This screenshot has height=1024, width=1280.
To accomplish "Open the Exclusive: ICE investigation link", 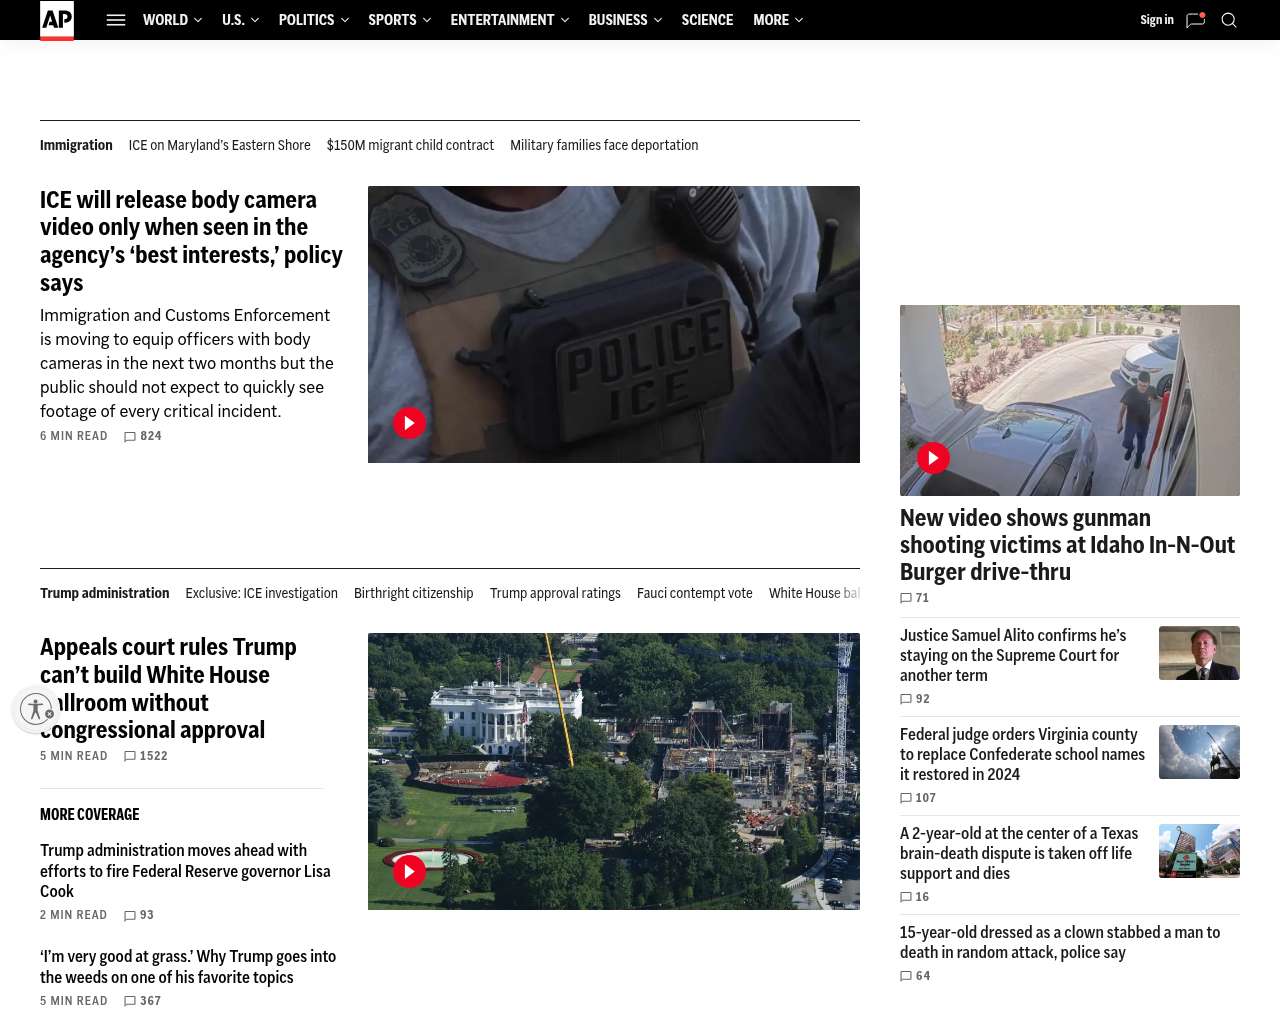I will [261, 593].
